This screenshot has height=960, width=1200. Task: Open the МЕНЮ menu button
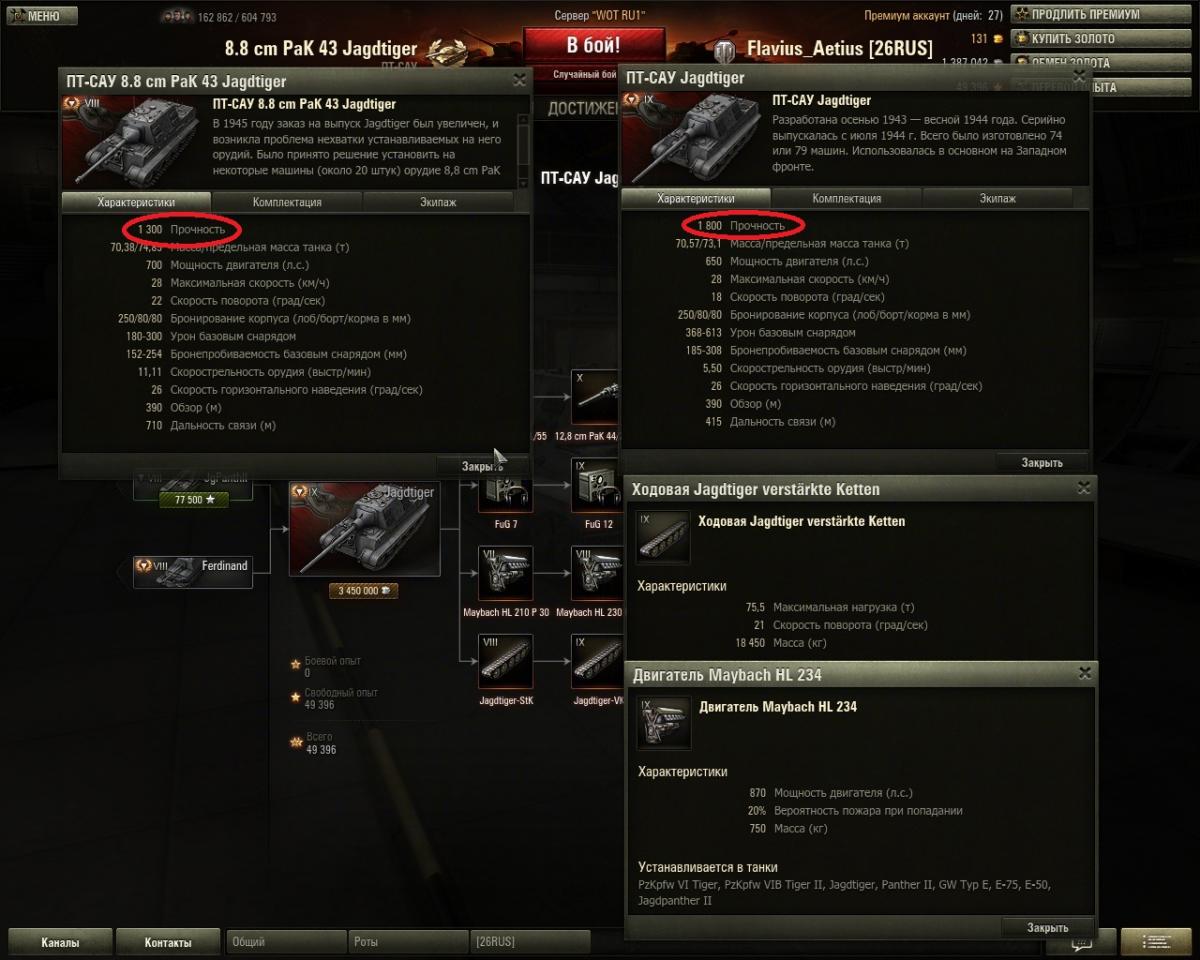pyautogui.click(x=39, y=16)
